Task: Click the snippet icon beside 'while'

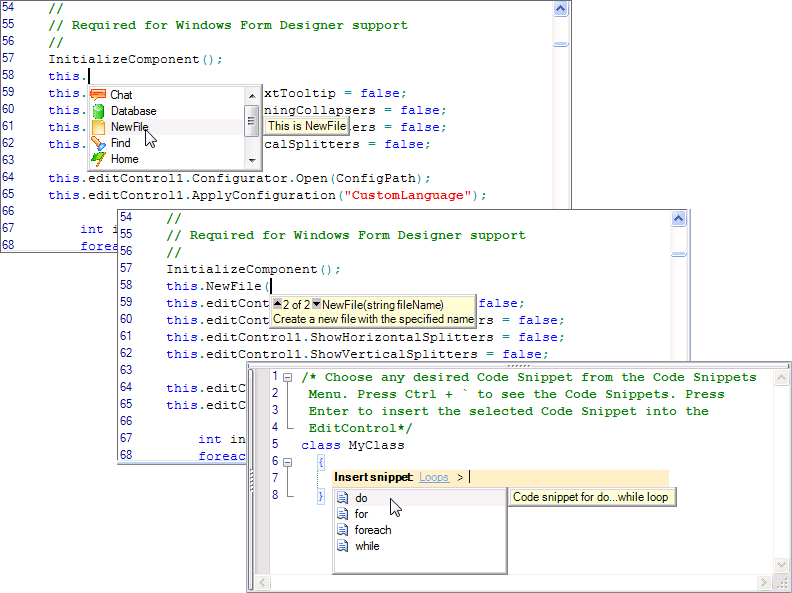Action: [x=342, y=546]
